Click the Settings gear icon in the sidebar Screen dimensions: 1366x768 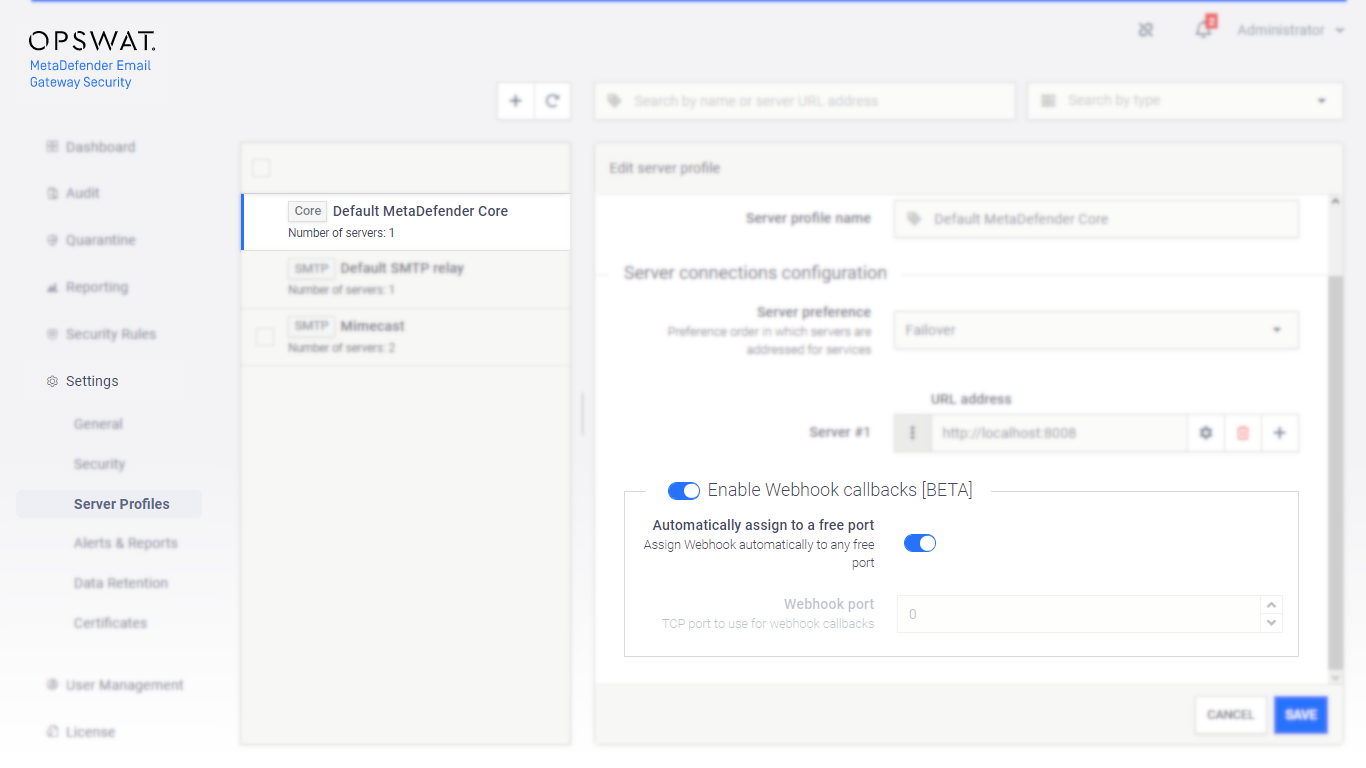click(52, 381)
